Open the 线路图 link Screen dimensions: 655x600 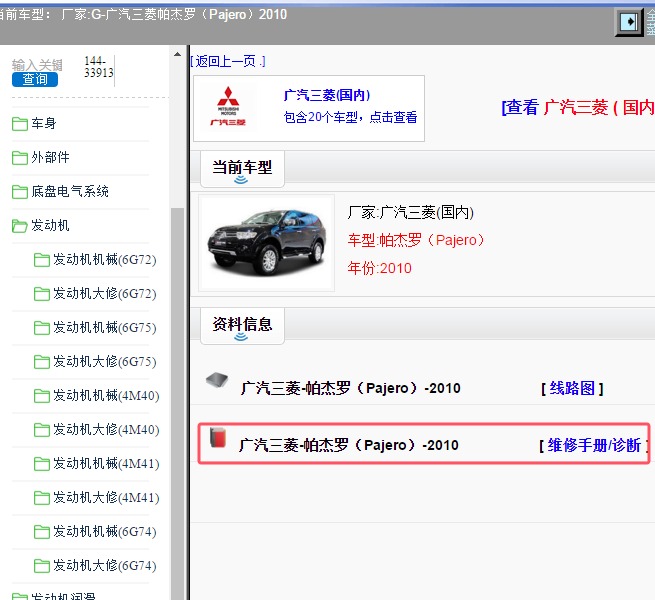(x=572, y=389)
